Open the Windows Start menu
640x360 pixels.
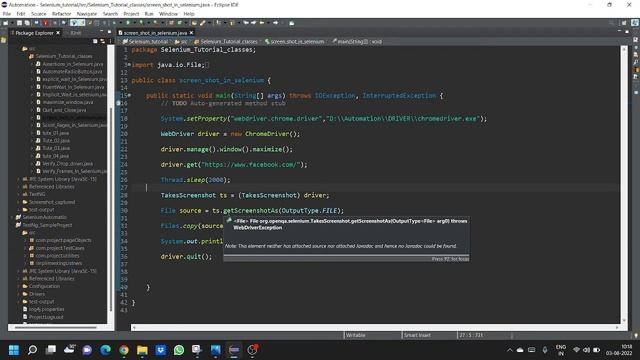coord(14,350)
